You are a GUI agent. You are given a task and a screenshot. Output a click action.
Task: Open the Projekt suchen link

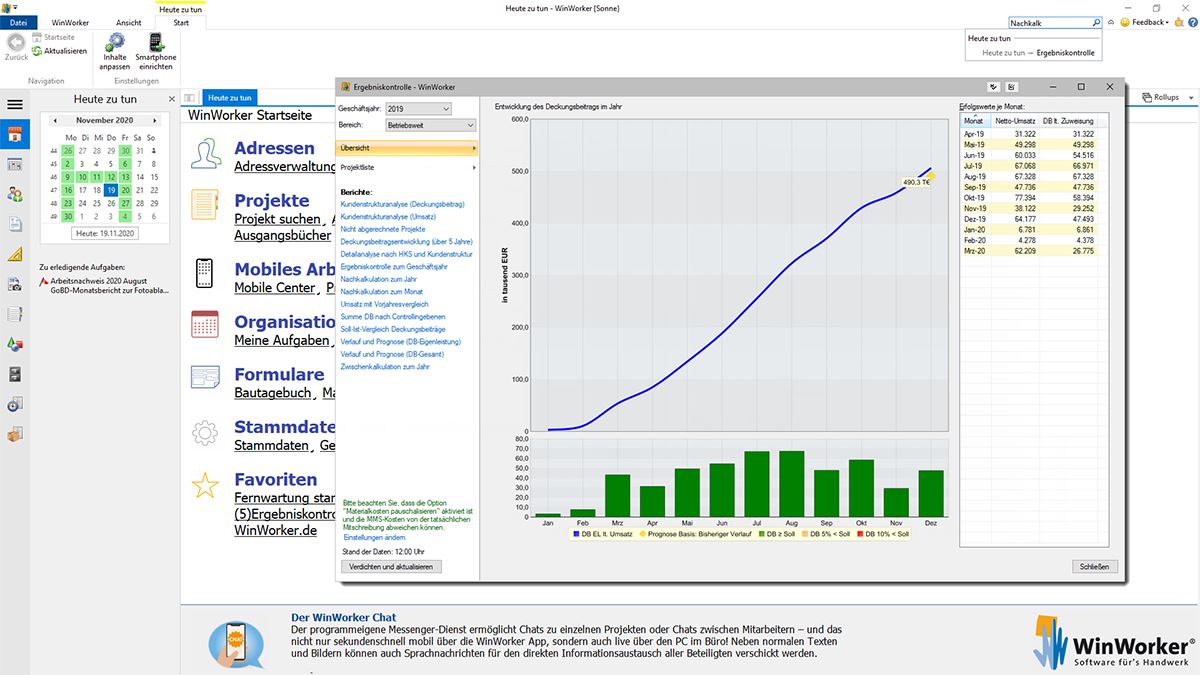pos(278,218)
